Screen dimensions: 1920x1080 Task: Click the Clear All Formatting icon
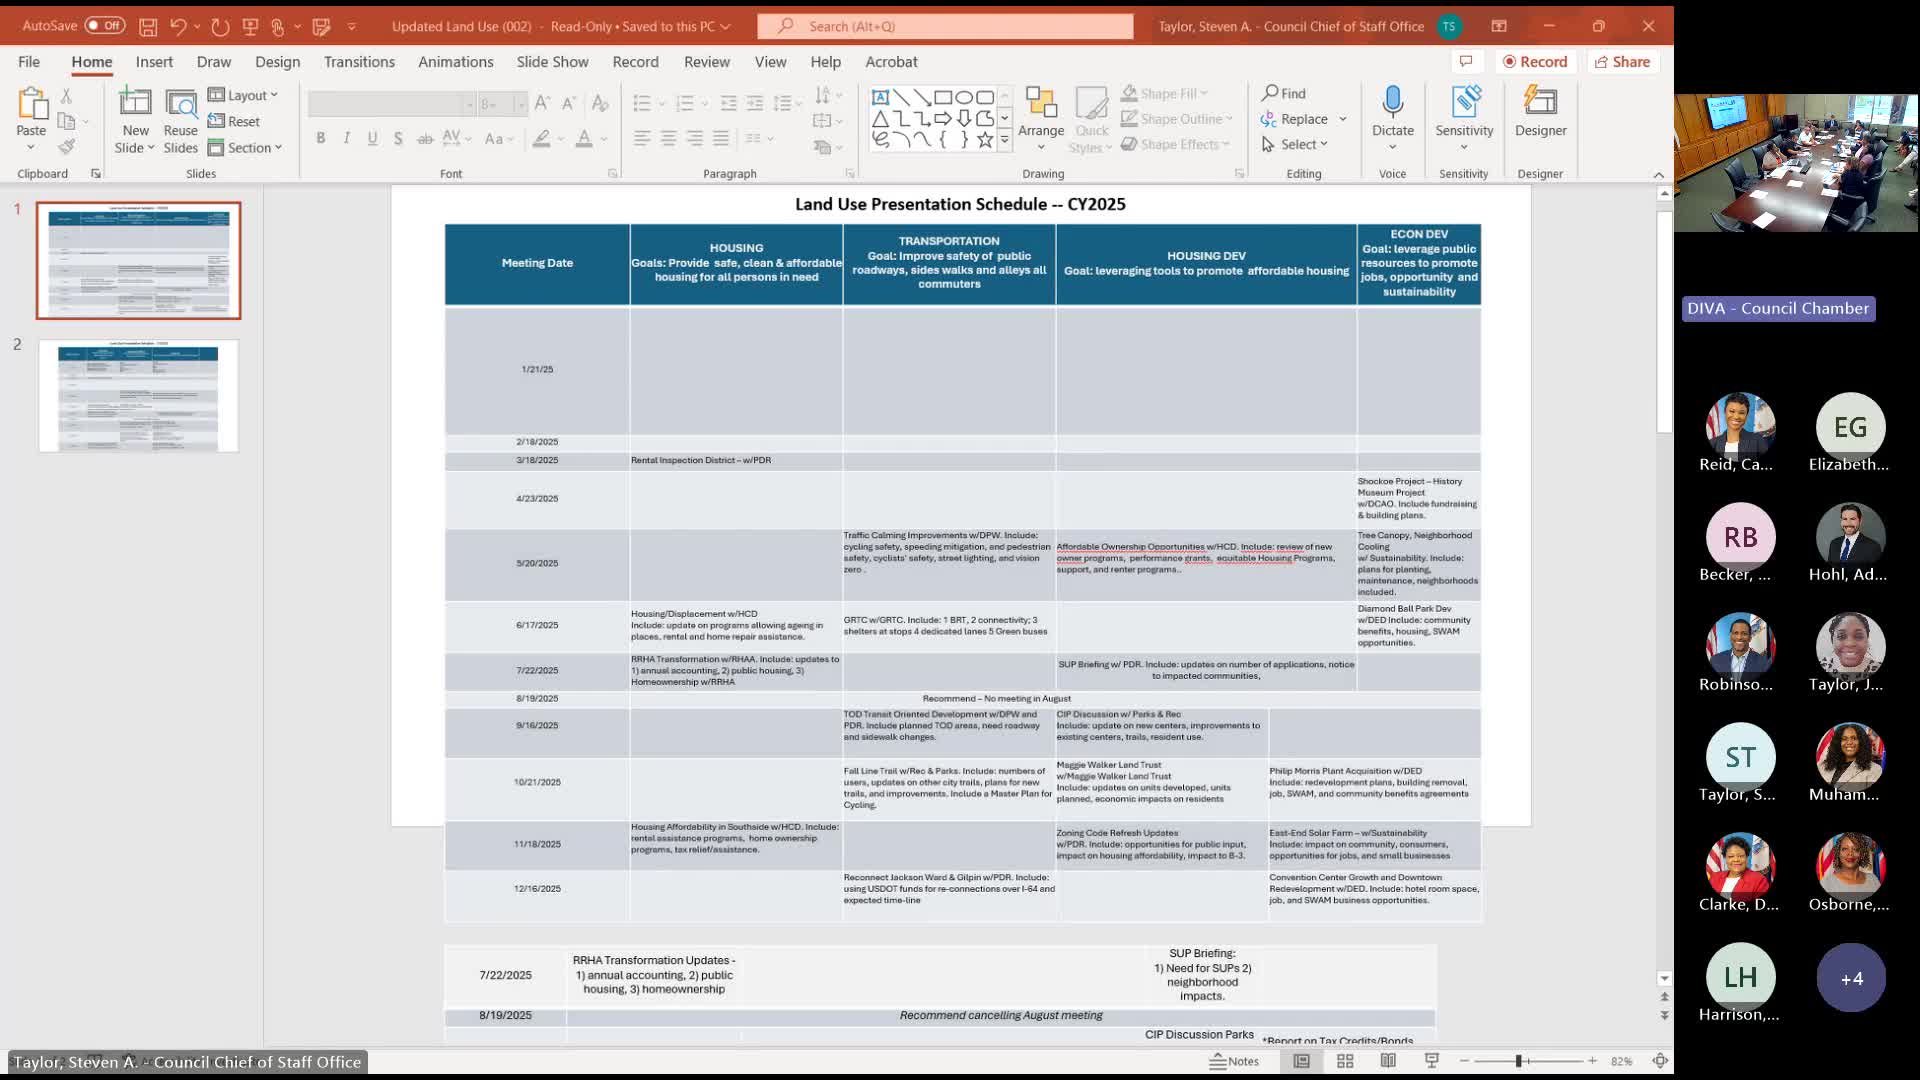click(x=600, y=103)
